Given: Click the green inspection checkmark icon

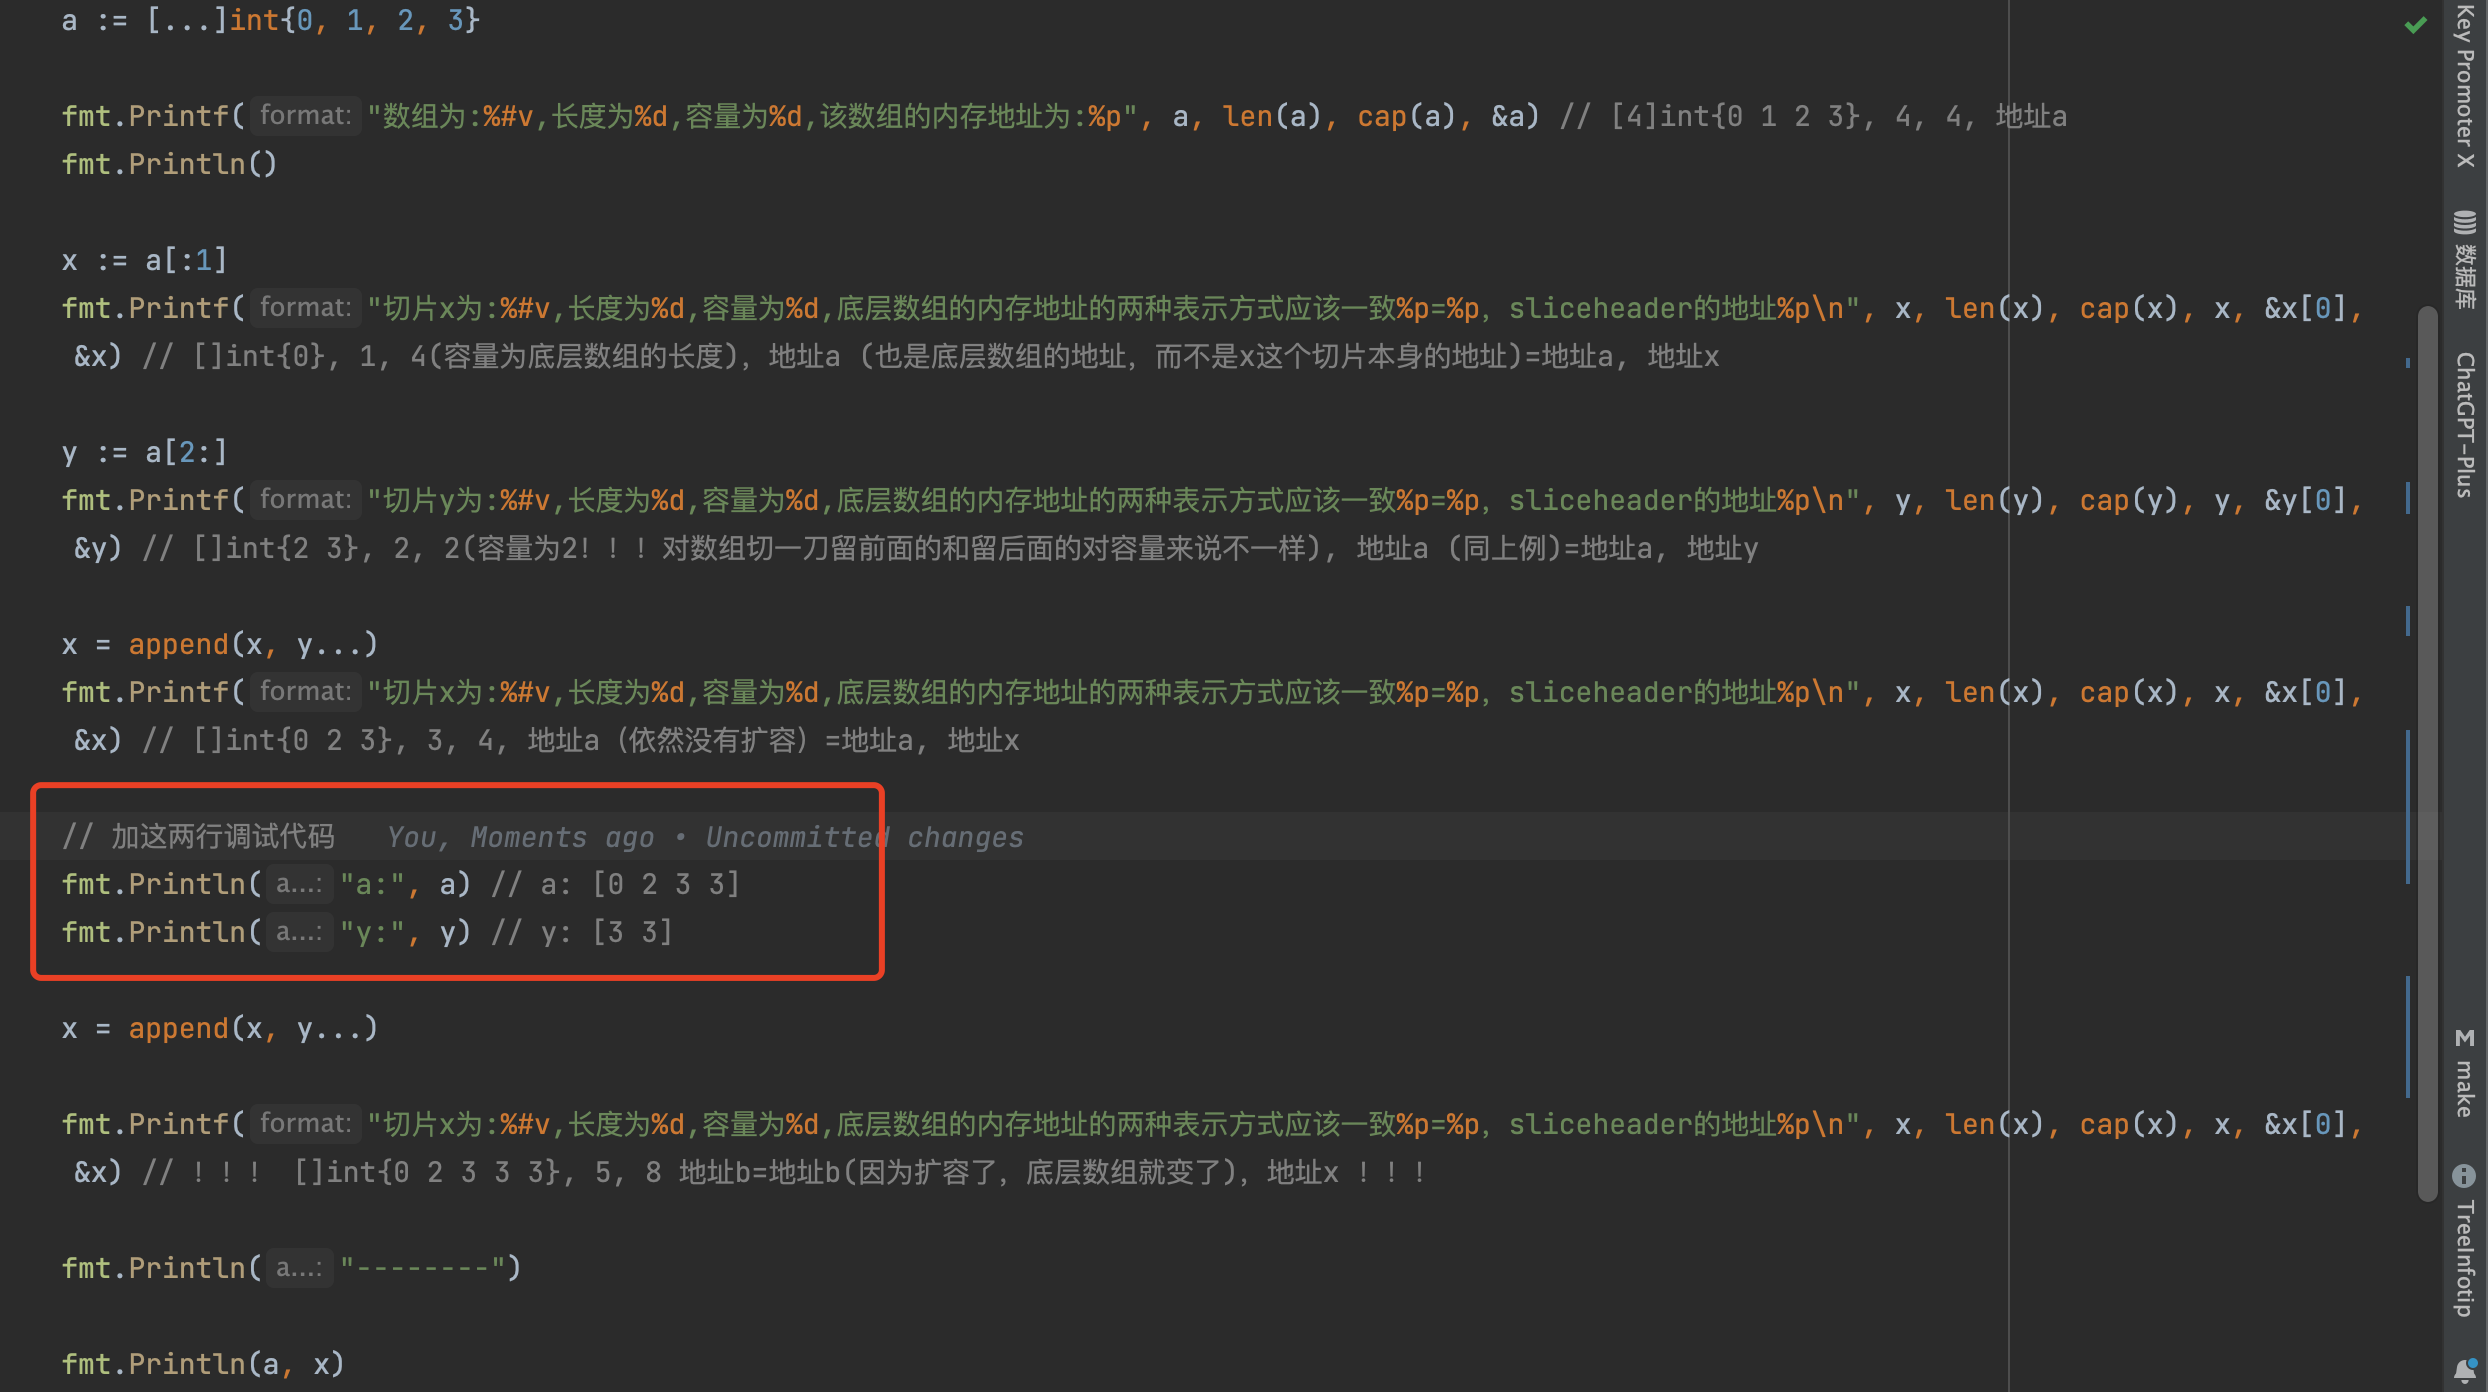Looking at the screenshot, I should click(x=2415, y=25).
